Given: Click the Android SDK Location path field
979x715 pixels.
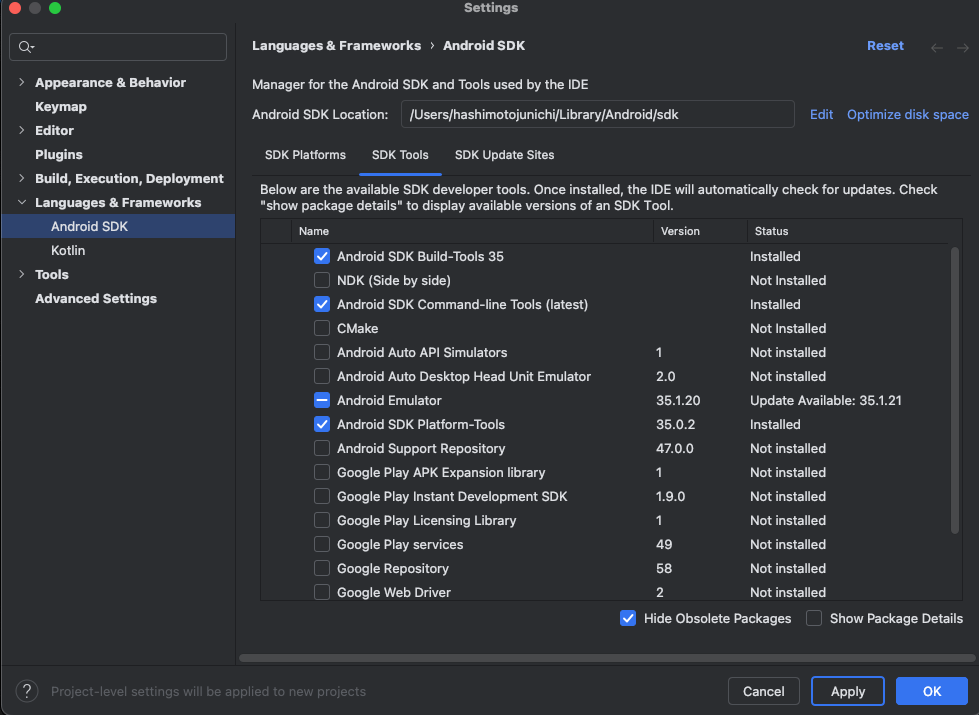Looking at the screenshot, I should [598, 114].
